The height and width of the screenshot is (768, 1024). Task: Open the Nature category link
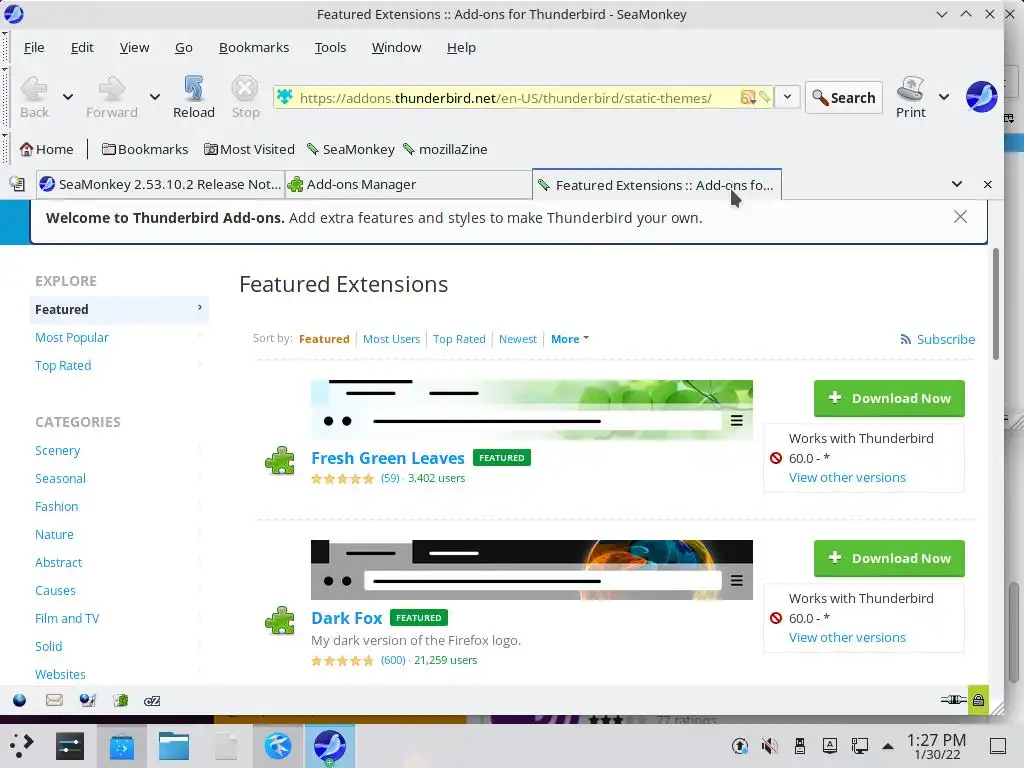click(x=54, y=535)
